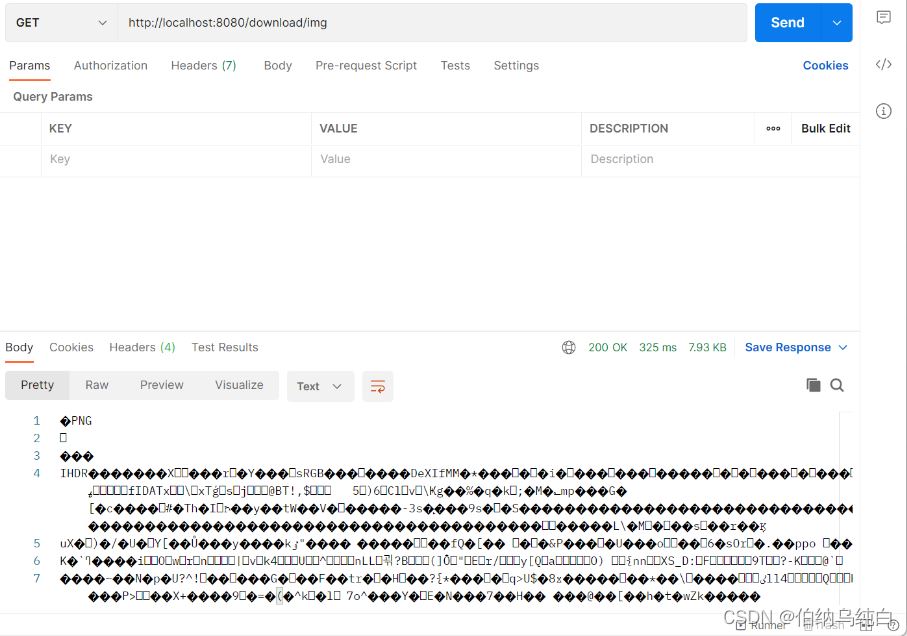Switch to Pretty view

tap(37, 385)
